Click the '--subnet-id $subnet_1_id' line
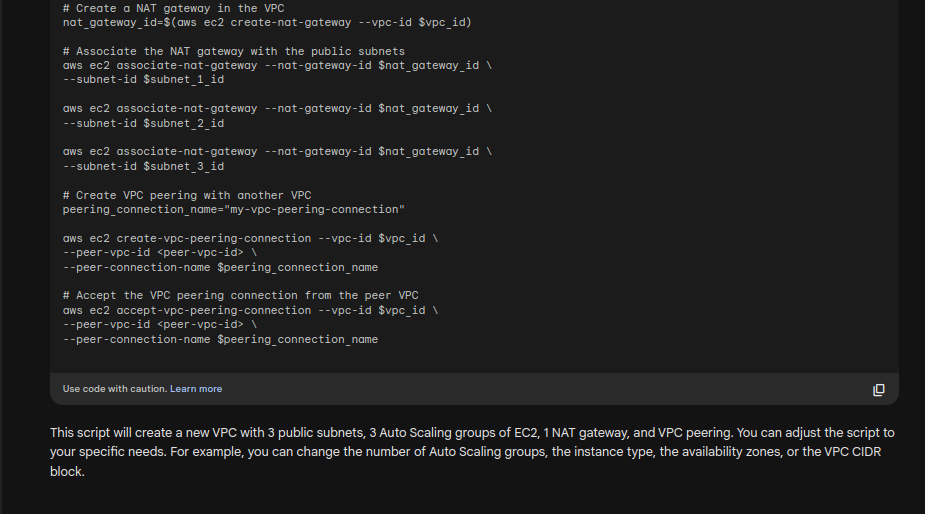The height and width of the screenshot is (514, 925). point(143,80)
